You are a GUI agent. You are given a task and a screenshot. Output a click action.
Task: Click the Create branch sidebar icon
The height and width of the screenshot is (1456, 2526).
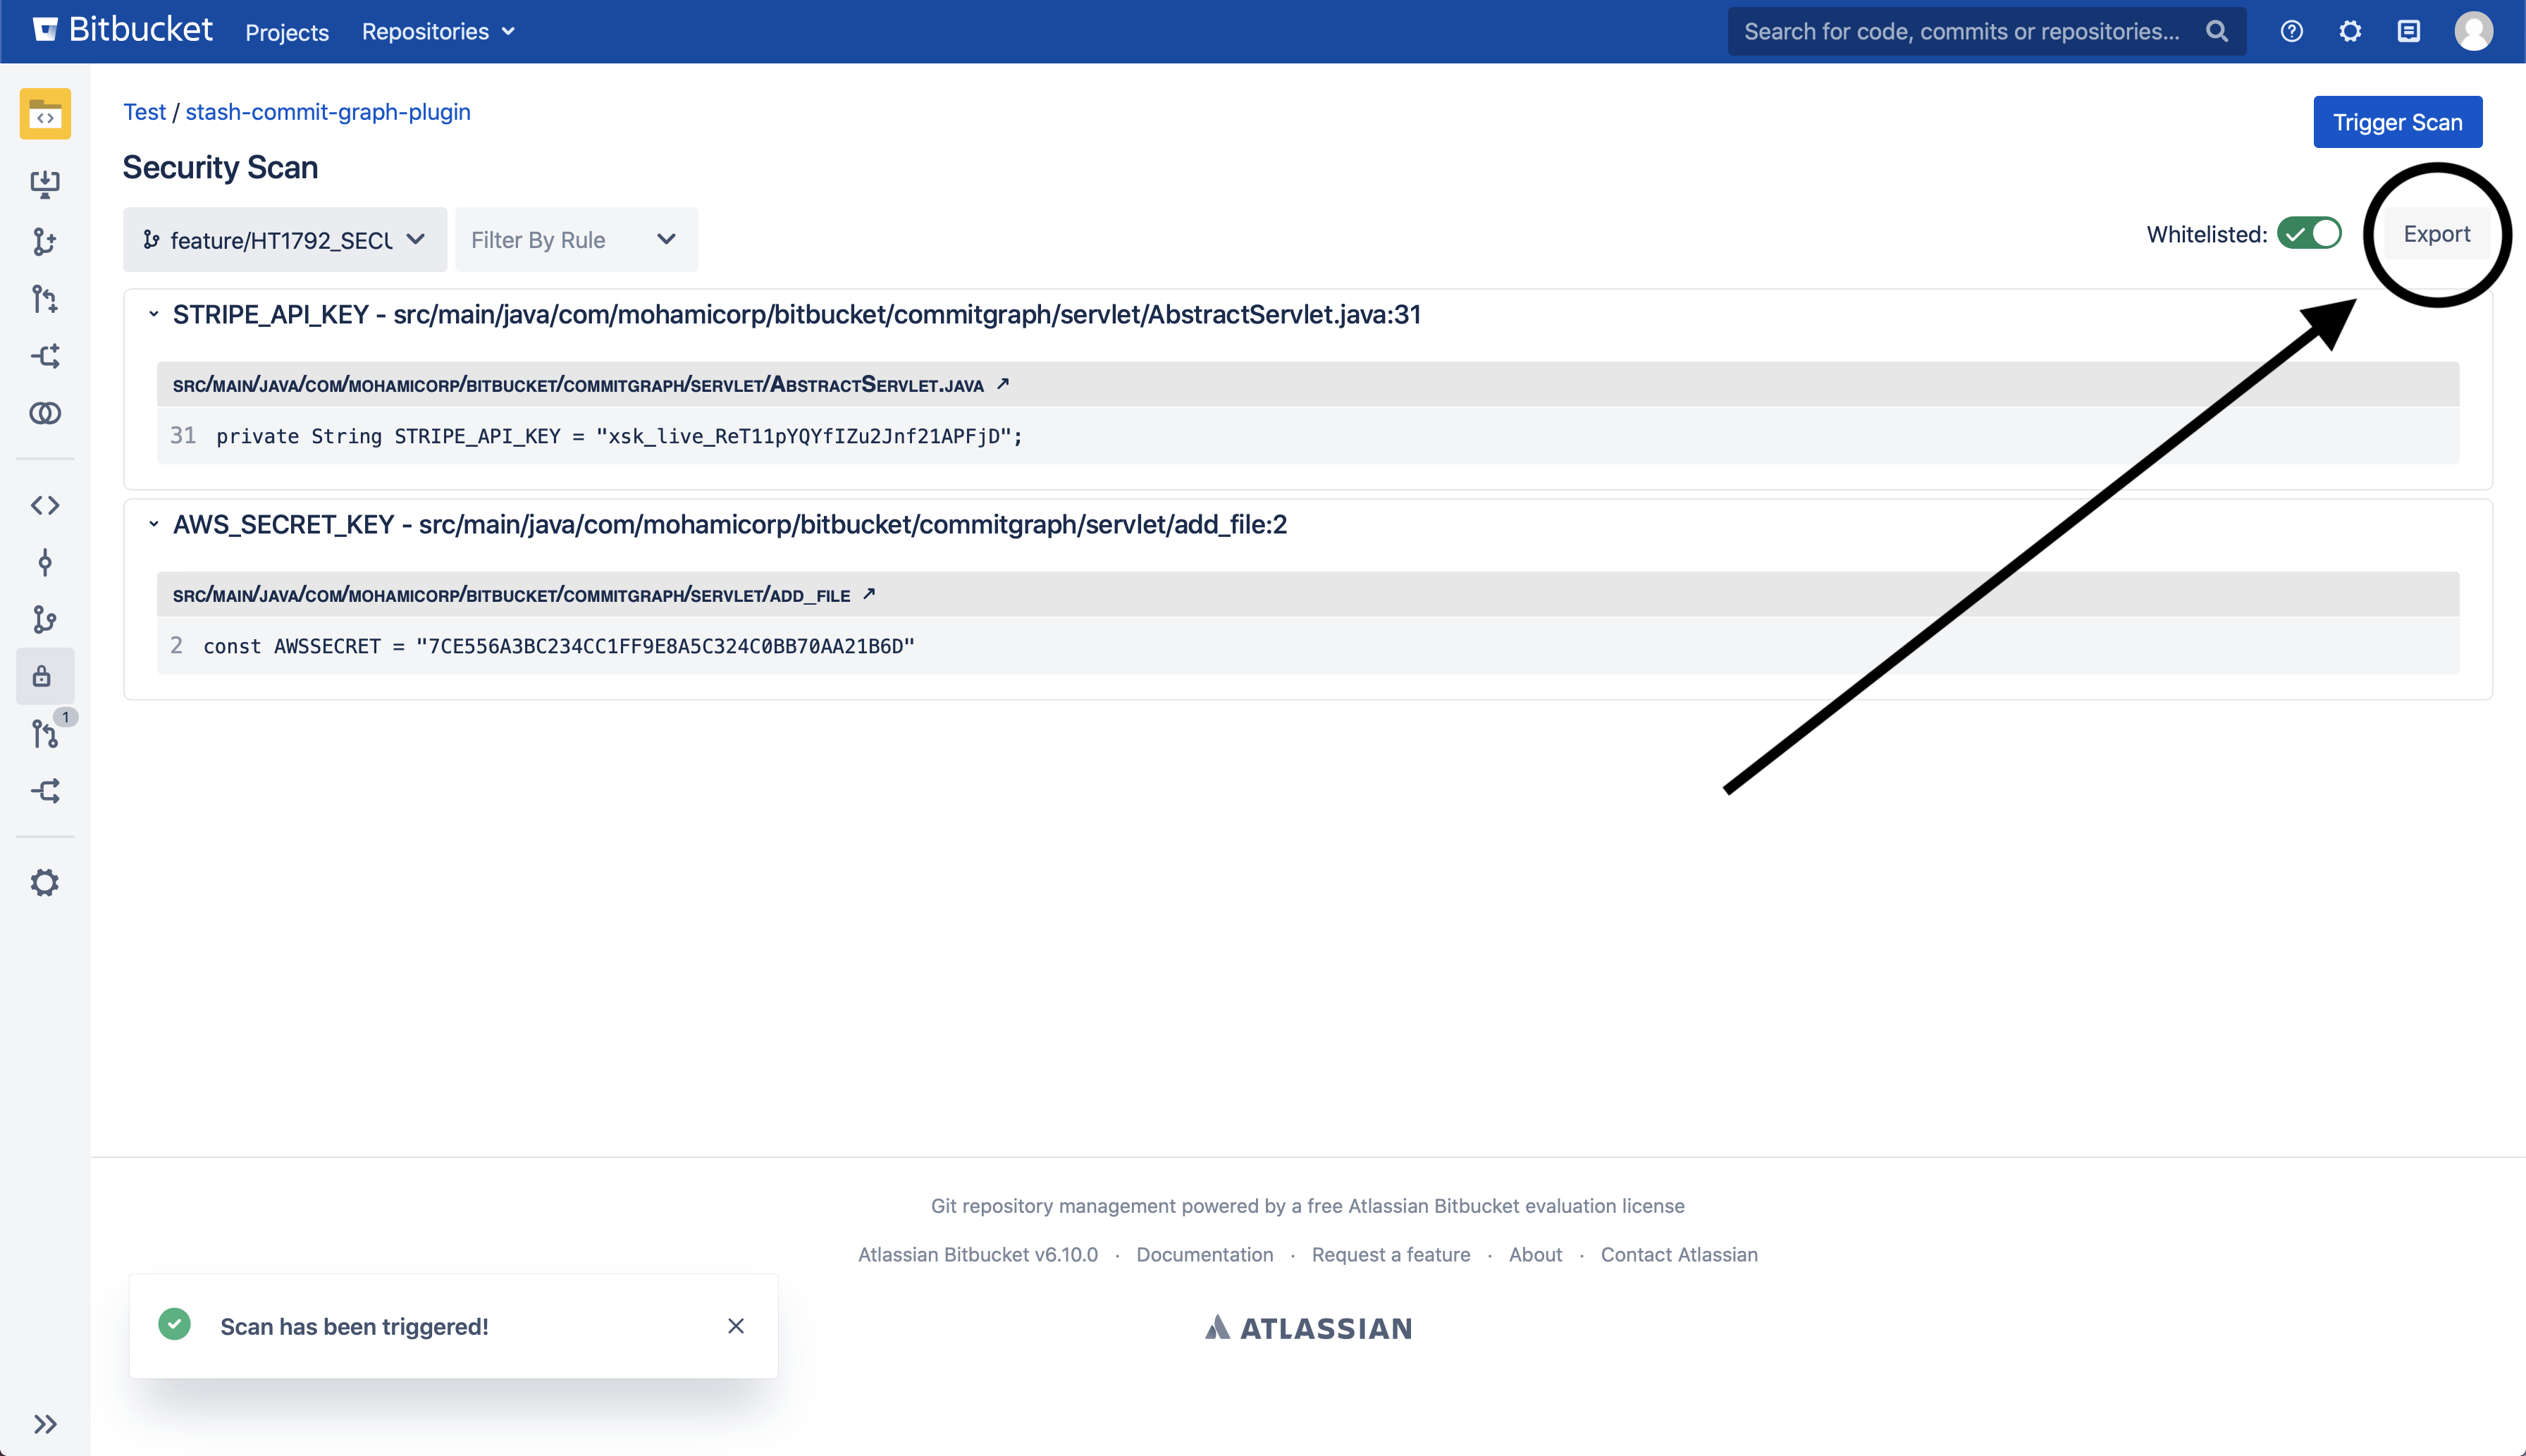tap(45, 241)
